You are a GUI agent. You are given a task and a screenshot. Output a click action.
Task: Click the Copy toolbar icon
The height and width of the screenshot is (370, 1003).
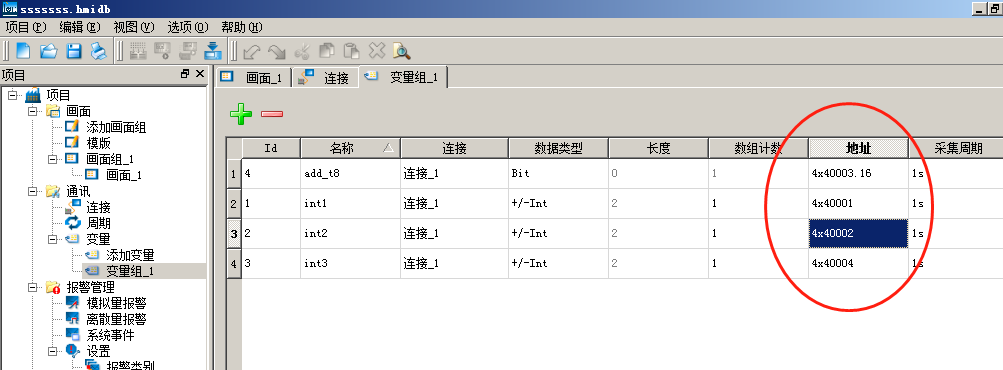(327, 51)
